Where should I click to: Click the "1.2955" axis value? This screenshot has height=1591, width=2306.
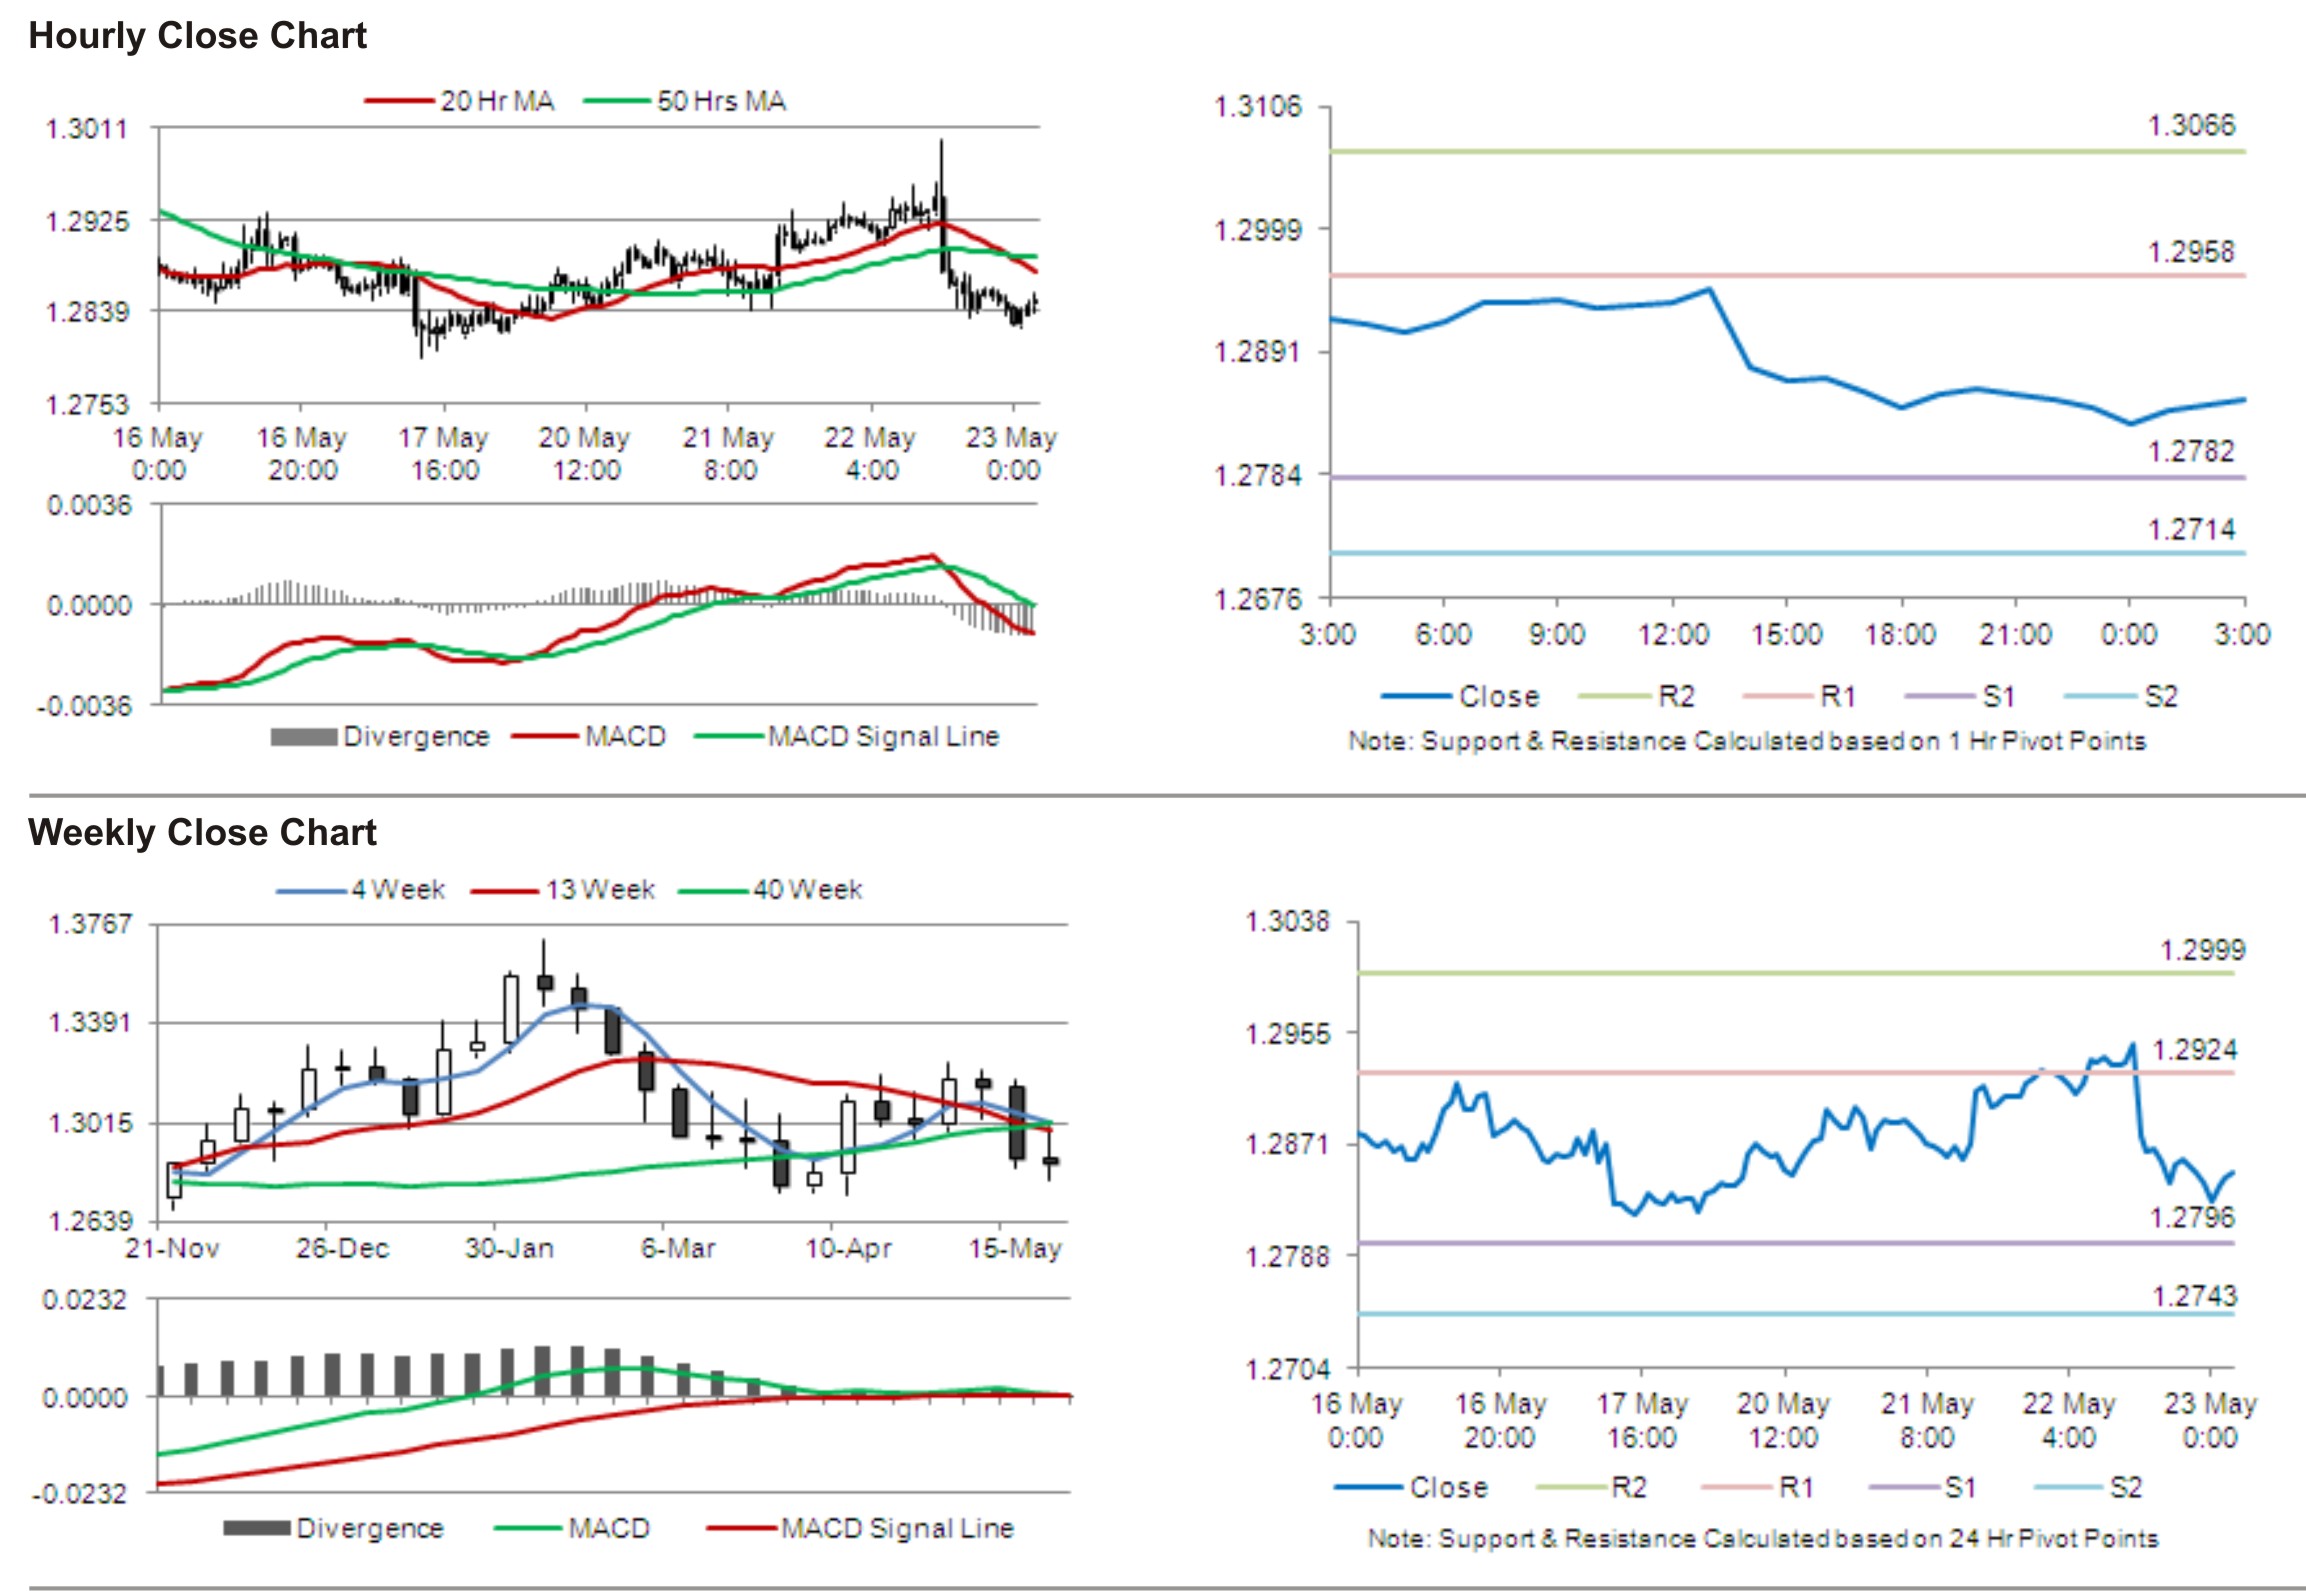1288,1033
